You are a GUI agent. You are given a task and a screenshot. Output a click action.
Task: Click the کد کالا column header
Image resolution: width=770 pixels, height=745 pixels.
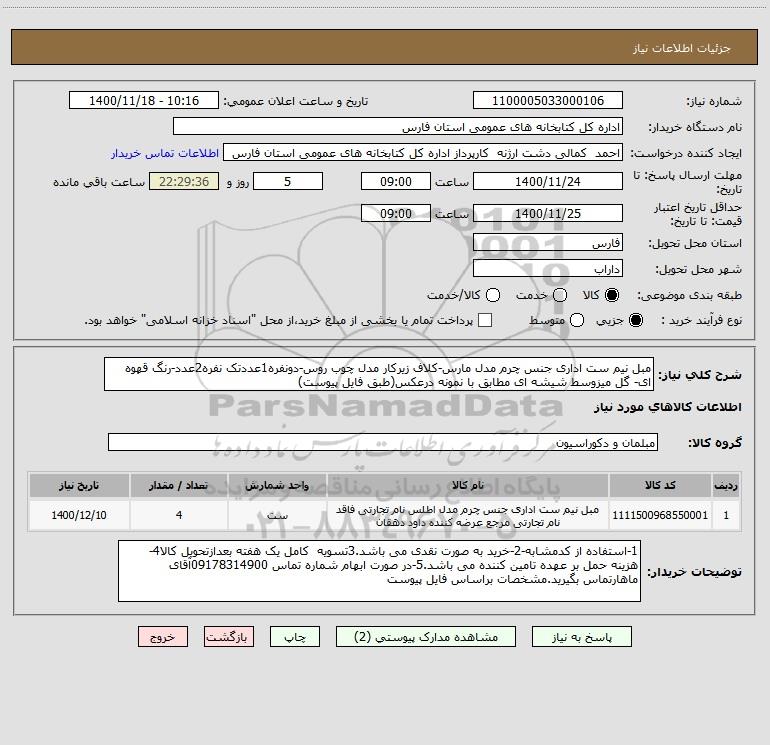660,485
